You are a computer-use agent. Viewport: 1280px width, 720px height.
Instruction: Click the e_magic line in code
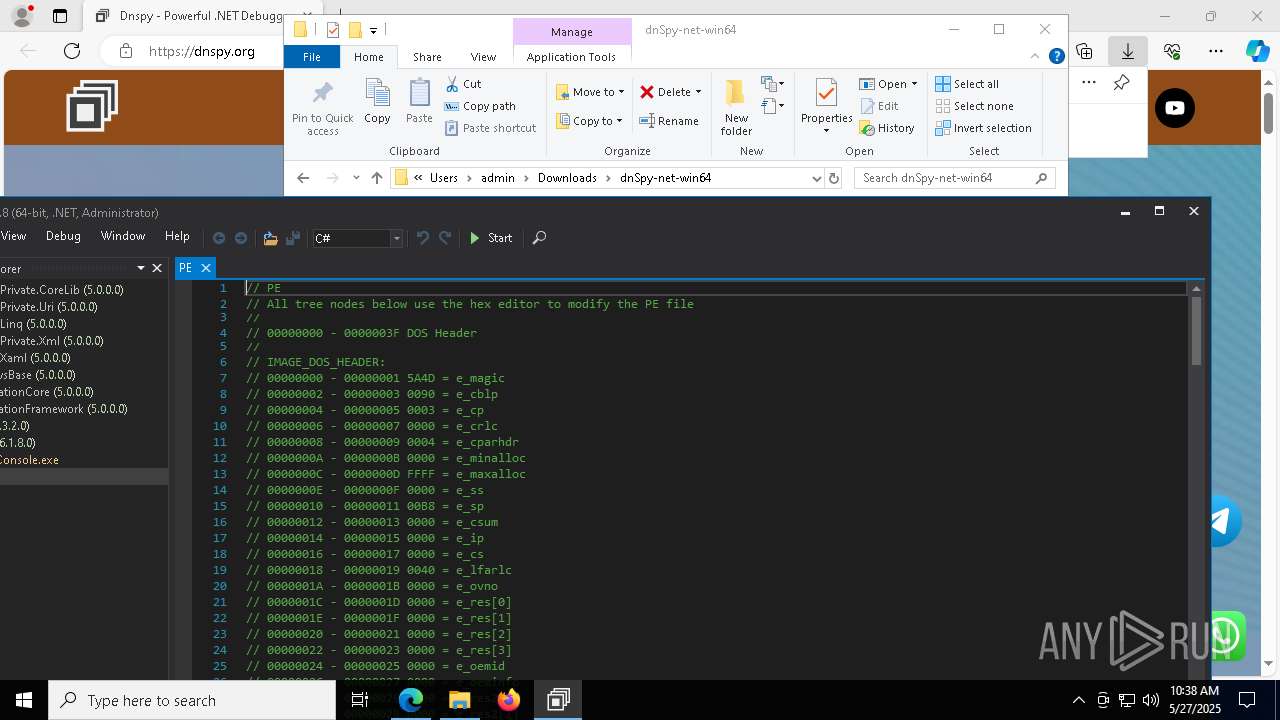[x=375, y=378]
